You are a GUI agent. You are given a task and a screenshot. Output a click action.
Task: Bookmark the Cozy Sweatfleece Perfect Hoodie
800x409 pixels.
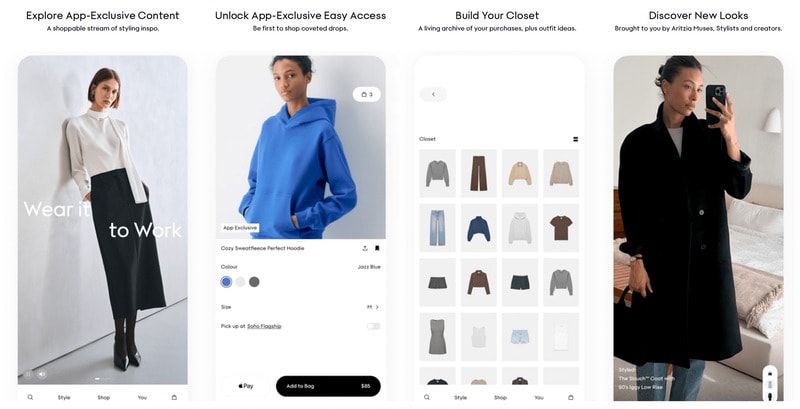377,248
